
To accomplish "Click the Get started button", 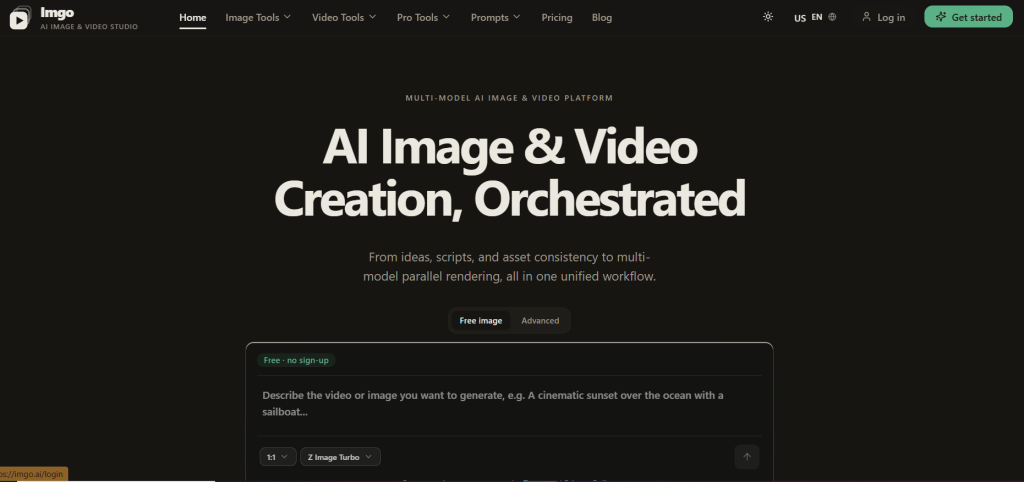I will [x=968, y=17].
